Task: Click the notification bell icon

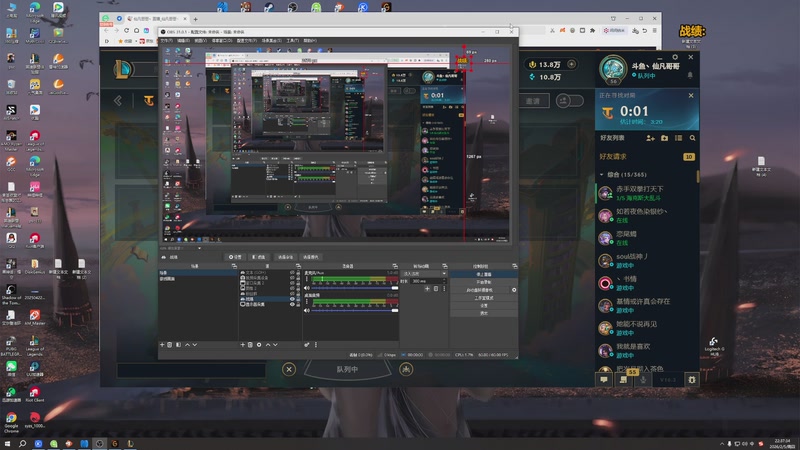Action: [x=690, y=76]
